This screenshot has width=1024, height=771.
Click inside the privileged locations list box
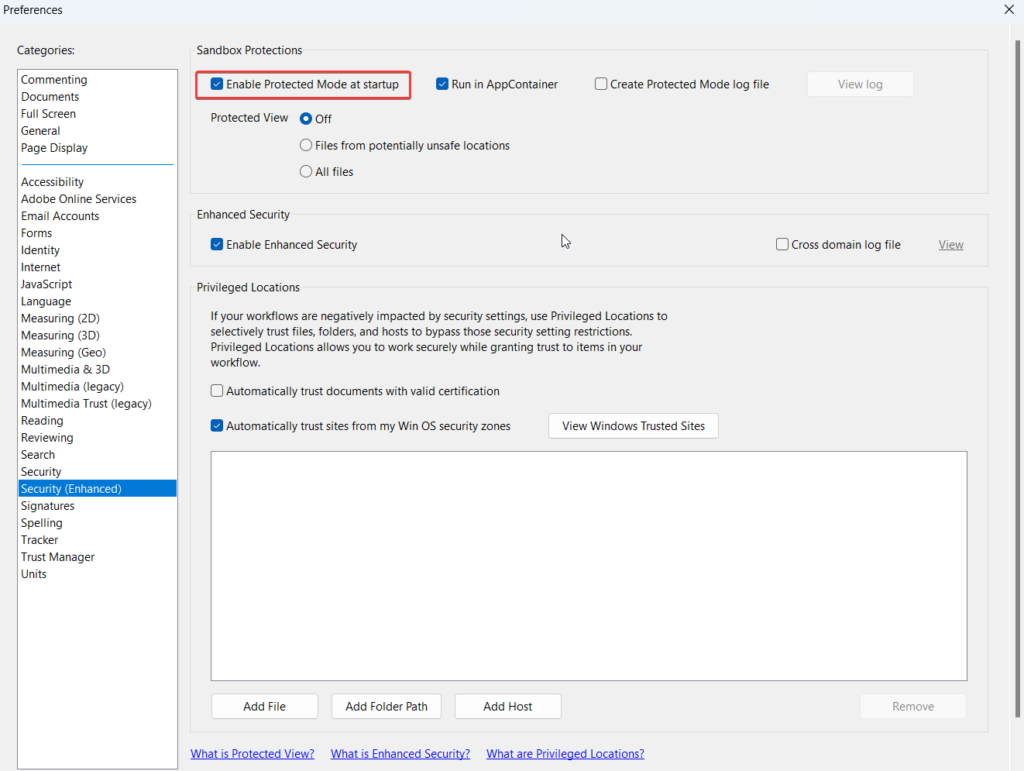[588, 565]
